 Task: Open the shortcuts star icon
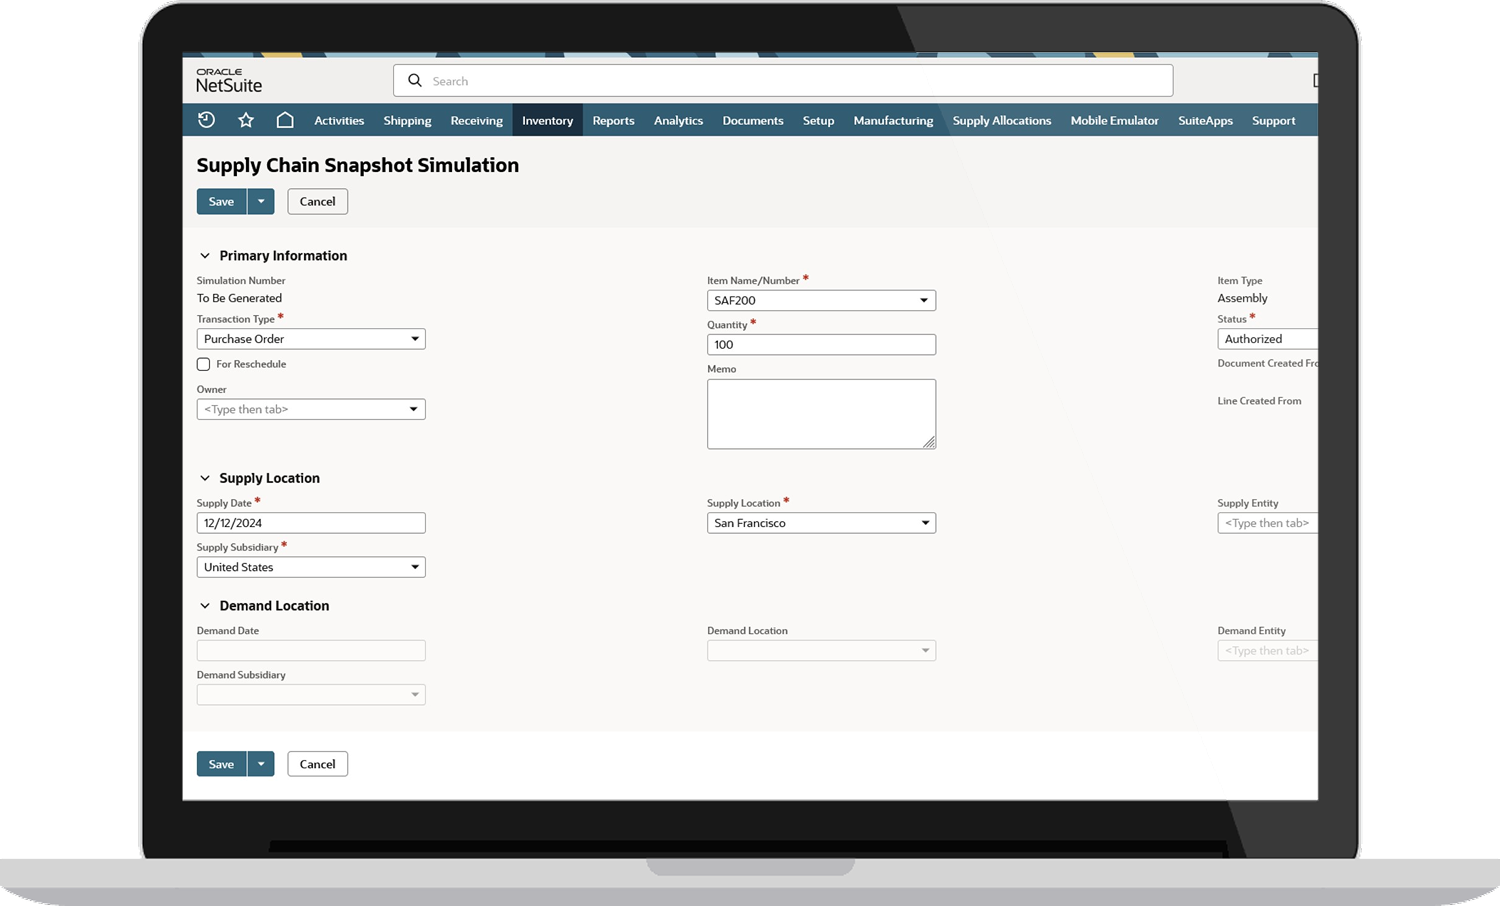pyautogui.click(x=246, y=119)
